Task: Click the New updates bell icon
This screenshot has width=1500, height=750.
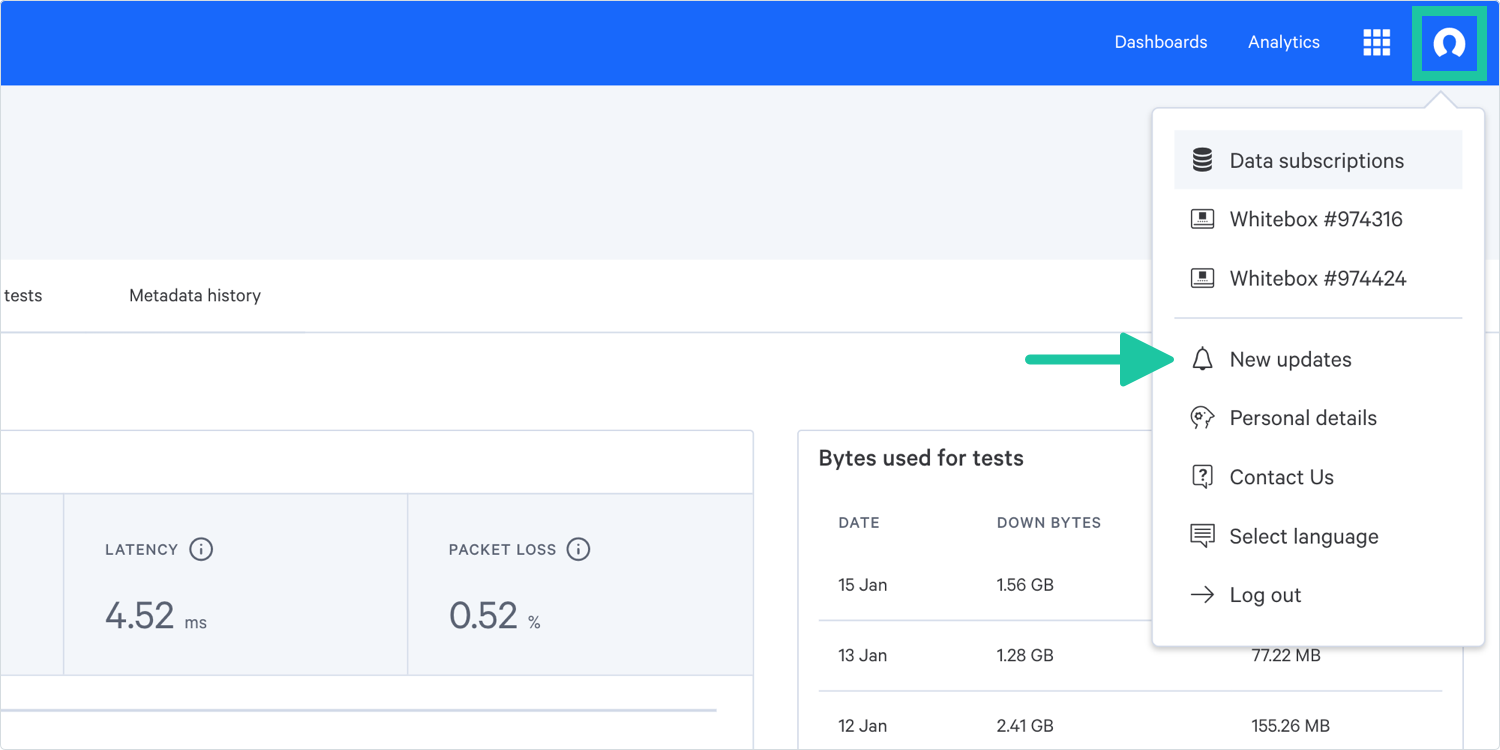Action: 1202,360
